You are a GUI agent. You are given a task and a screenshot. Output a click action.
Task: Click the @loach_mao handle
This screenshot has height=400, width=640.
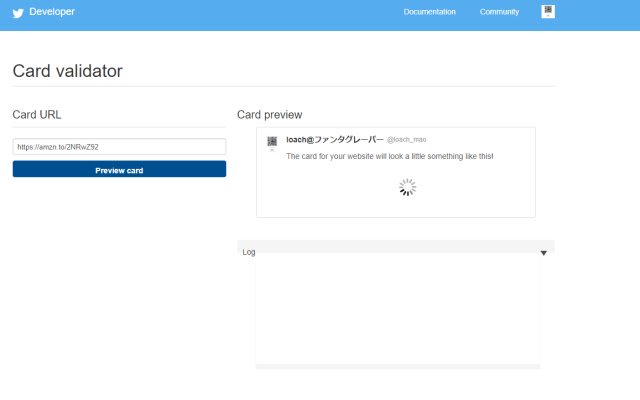click(x=407, y=140)
